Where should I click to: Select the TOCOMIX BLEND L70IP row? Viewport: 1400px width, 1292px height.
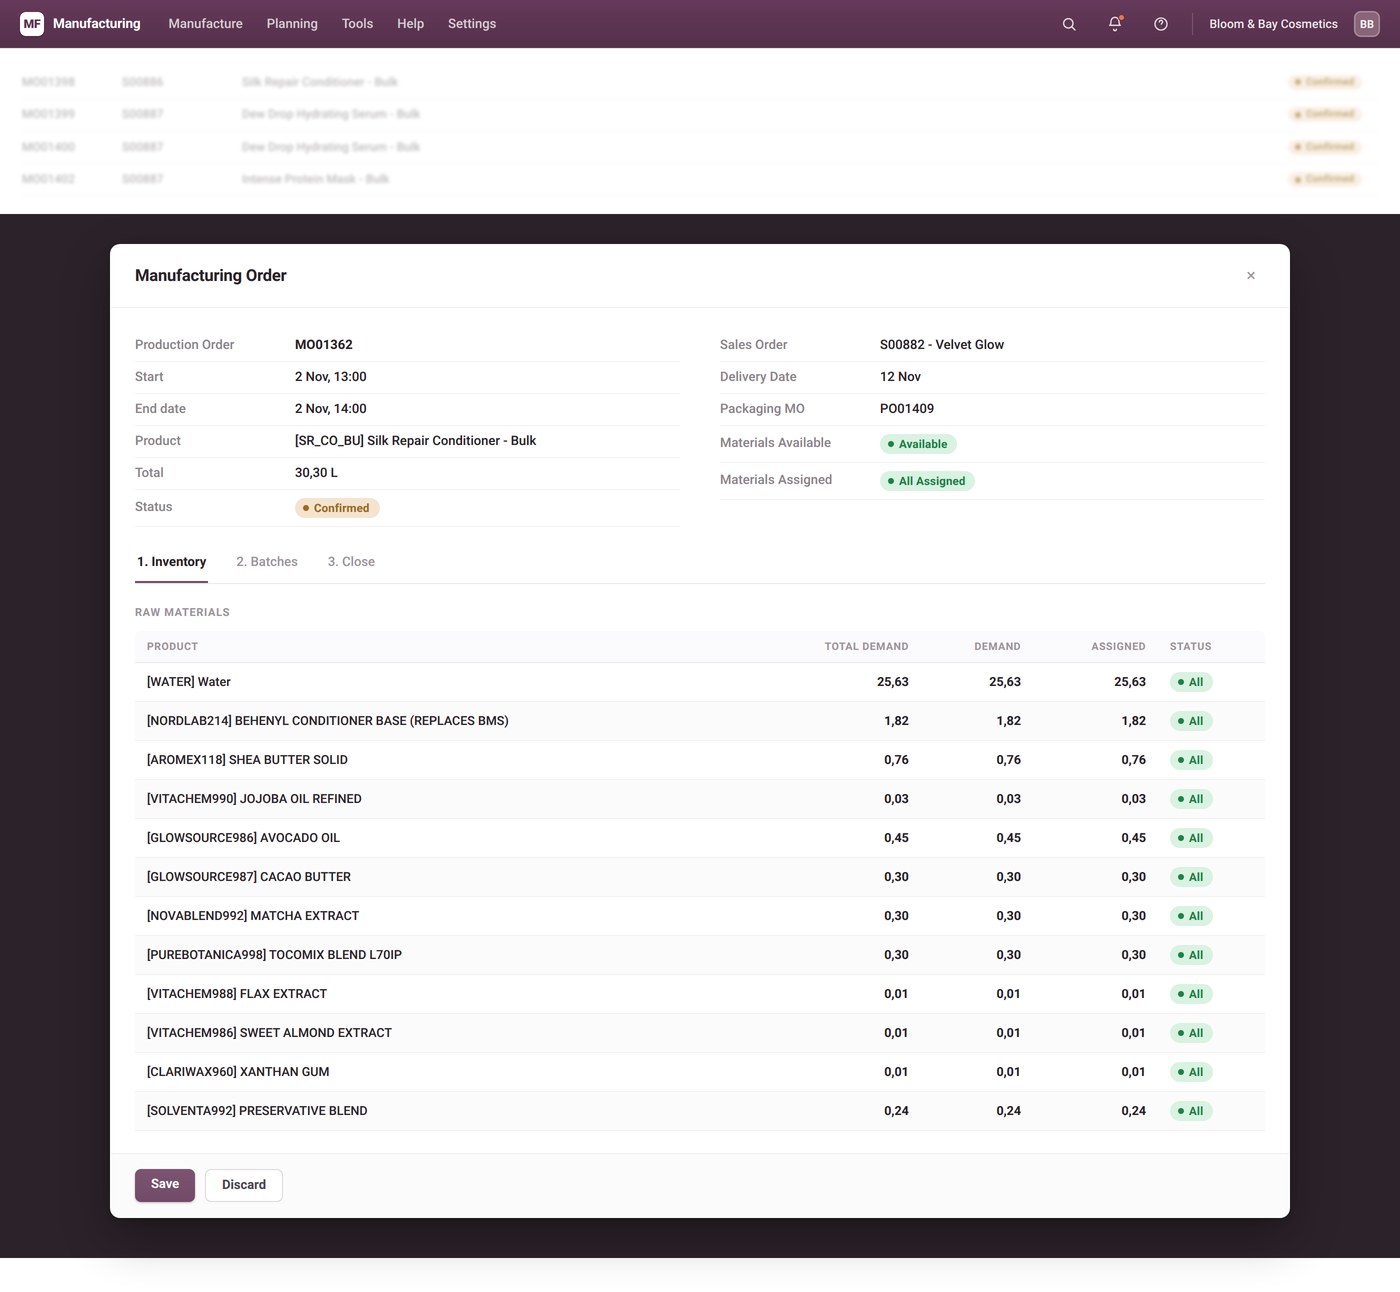(700, 955)
